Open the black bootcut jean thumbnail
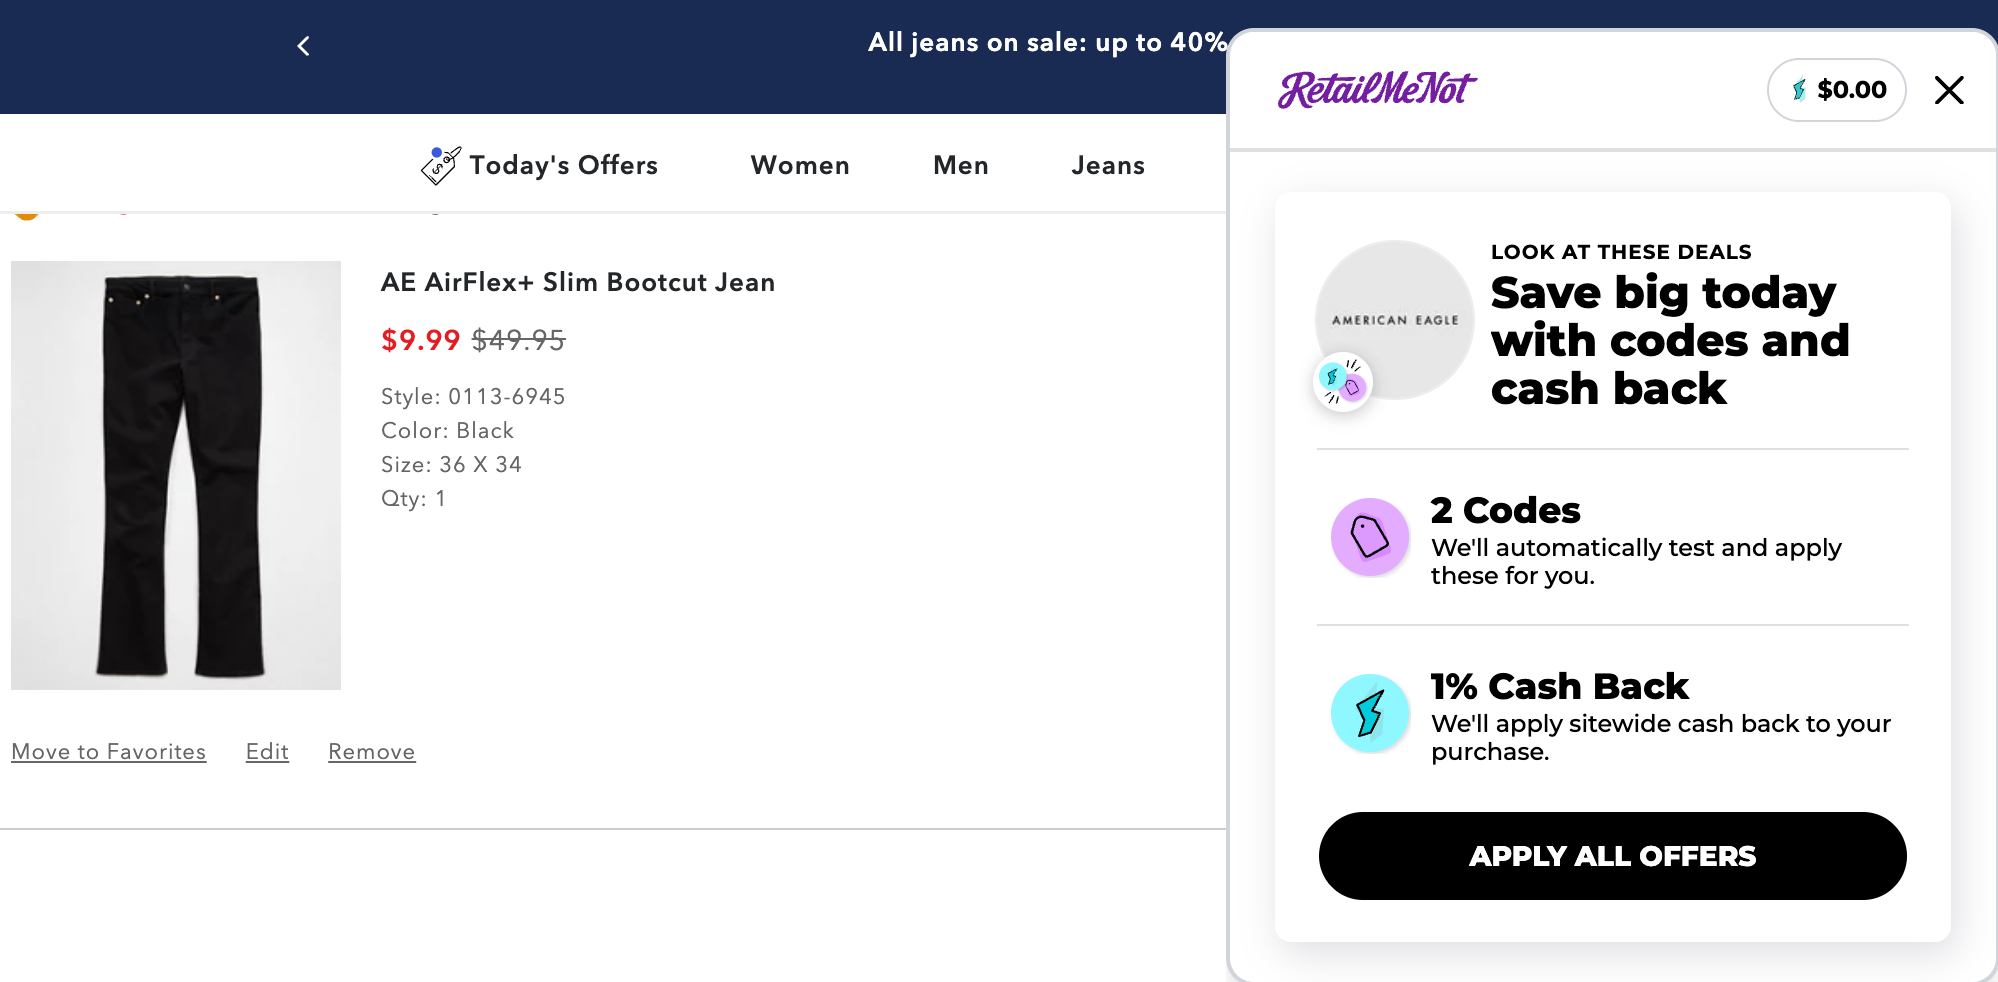 (176, 475)
